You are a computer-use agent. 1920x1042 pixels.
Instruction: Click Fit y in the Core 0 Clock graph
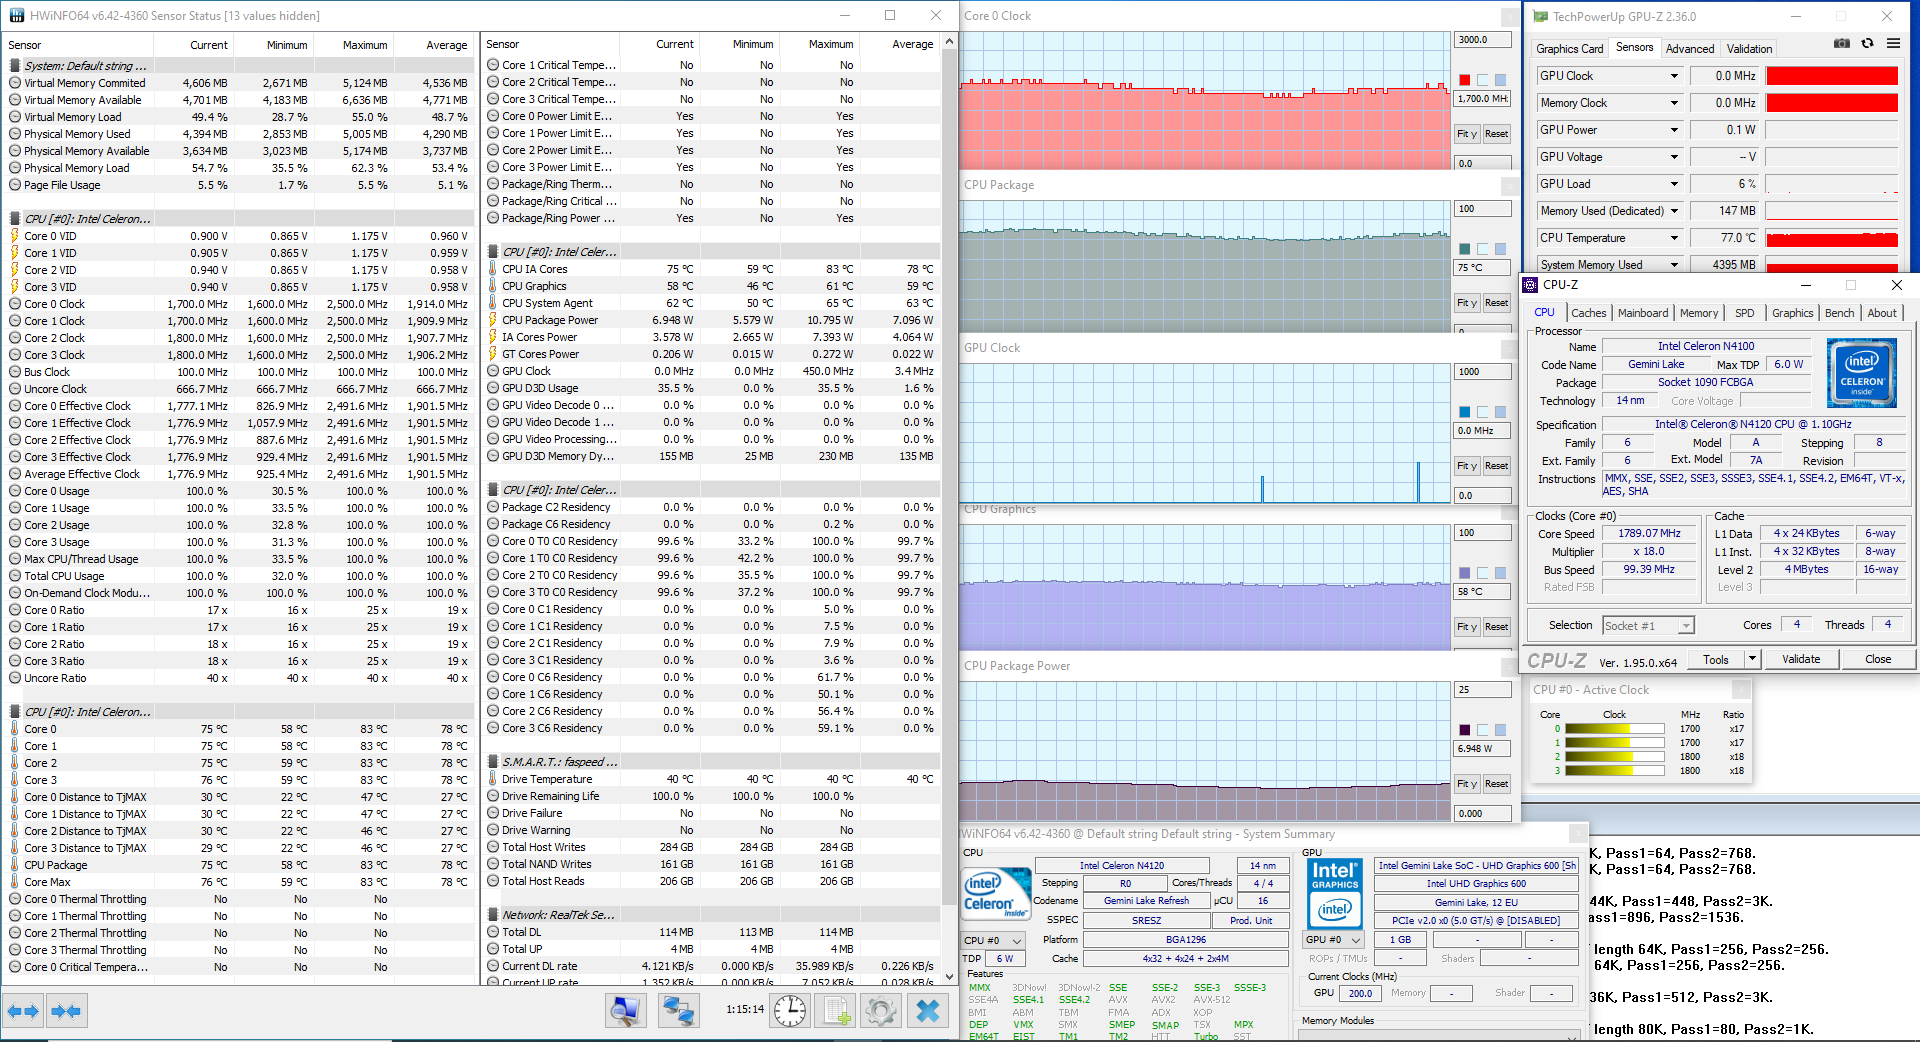click(x=1466, y=134)
